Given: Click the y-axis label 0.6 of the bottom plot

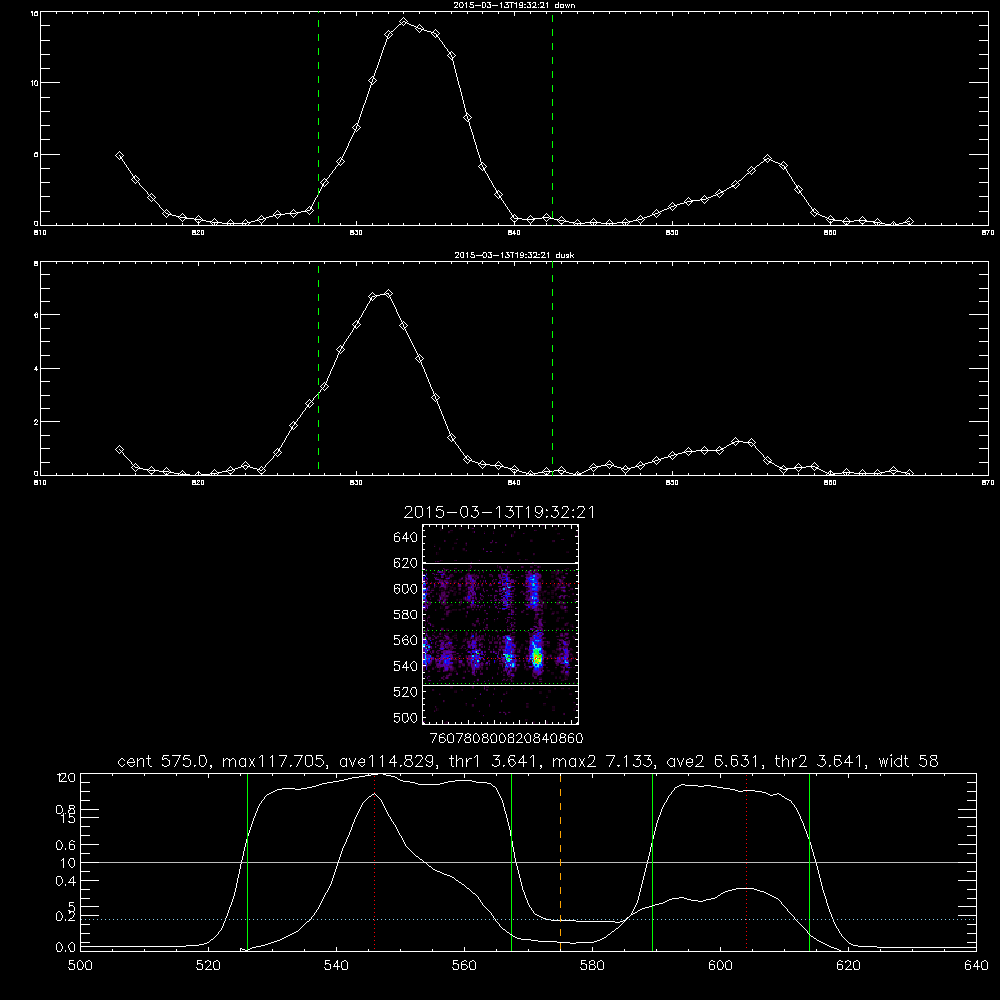Looking at the screenshot, I should pyautogui.click(x=66, y=845).
